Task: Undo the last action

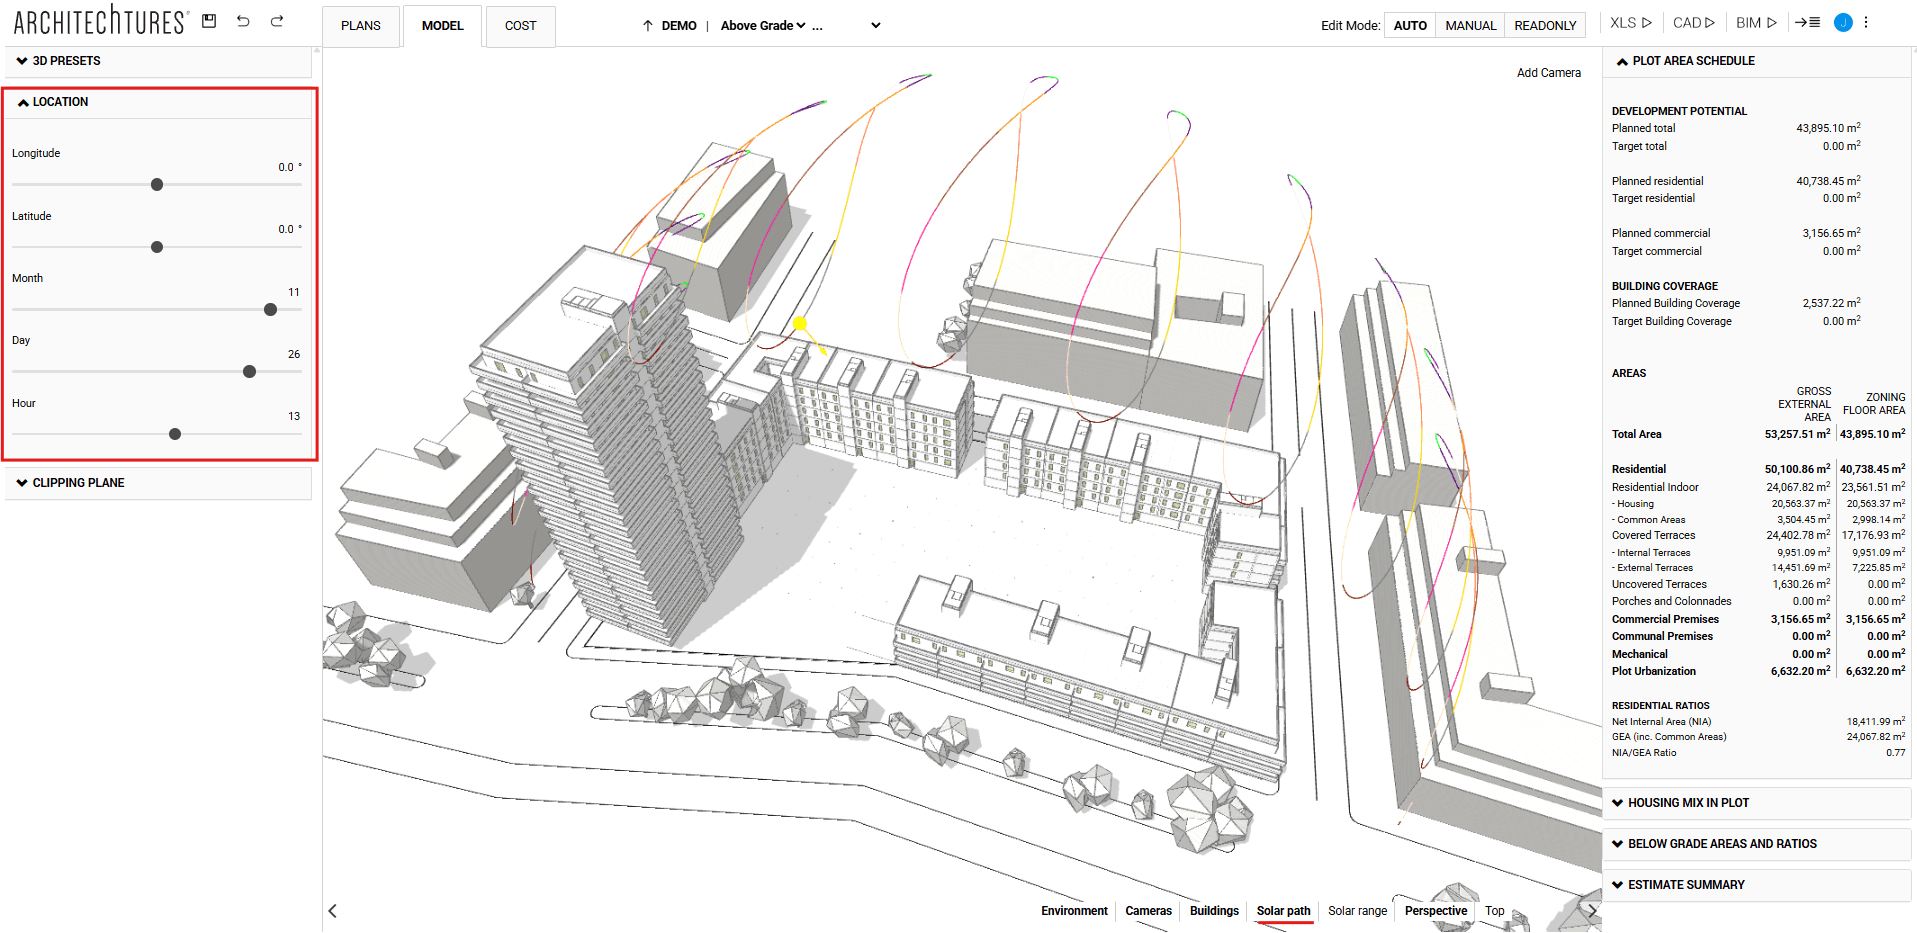Action: point(243,20)
